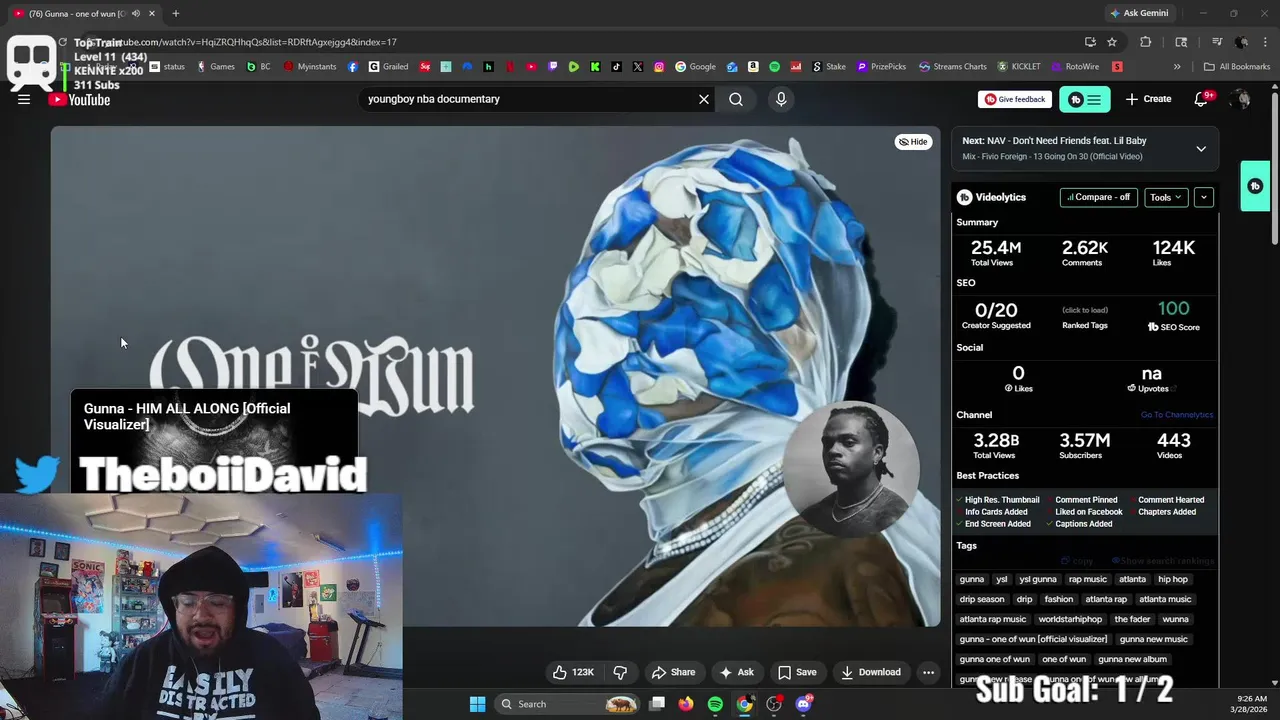Open YouTube notifications bell
This screenshot has width=1280, height=720.
(1203, 99)
